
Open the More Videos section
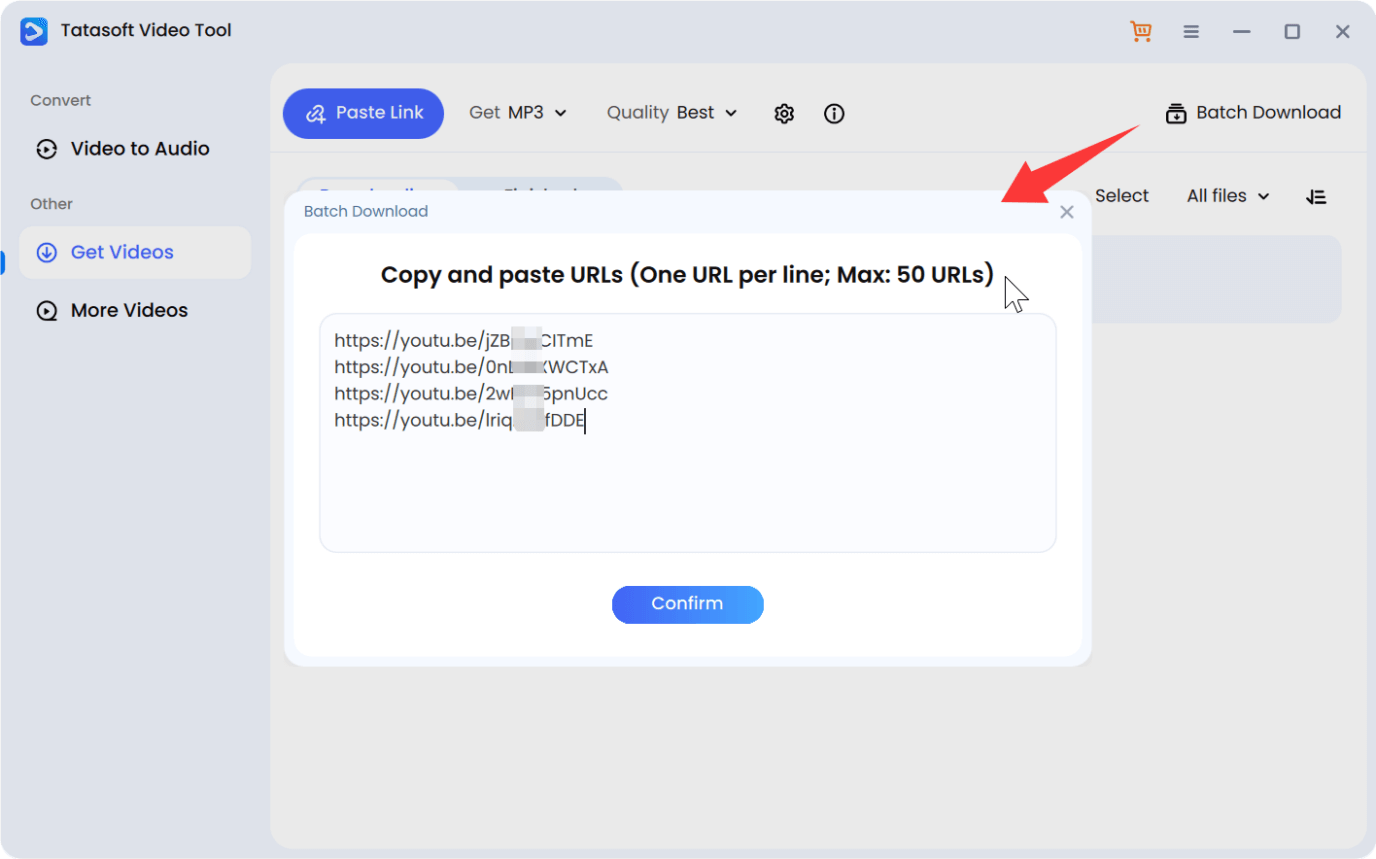coord(128,310)
